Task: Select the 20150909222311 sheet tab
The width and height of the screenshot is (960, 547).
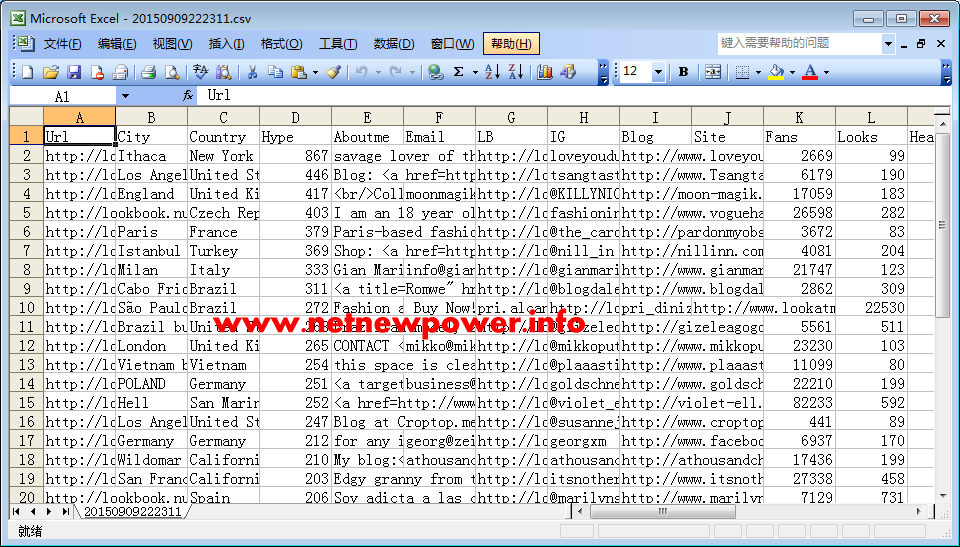Action: coord(133,511)
